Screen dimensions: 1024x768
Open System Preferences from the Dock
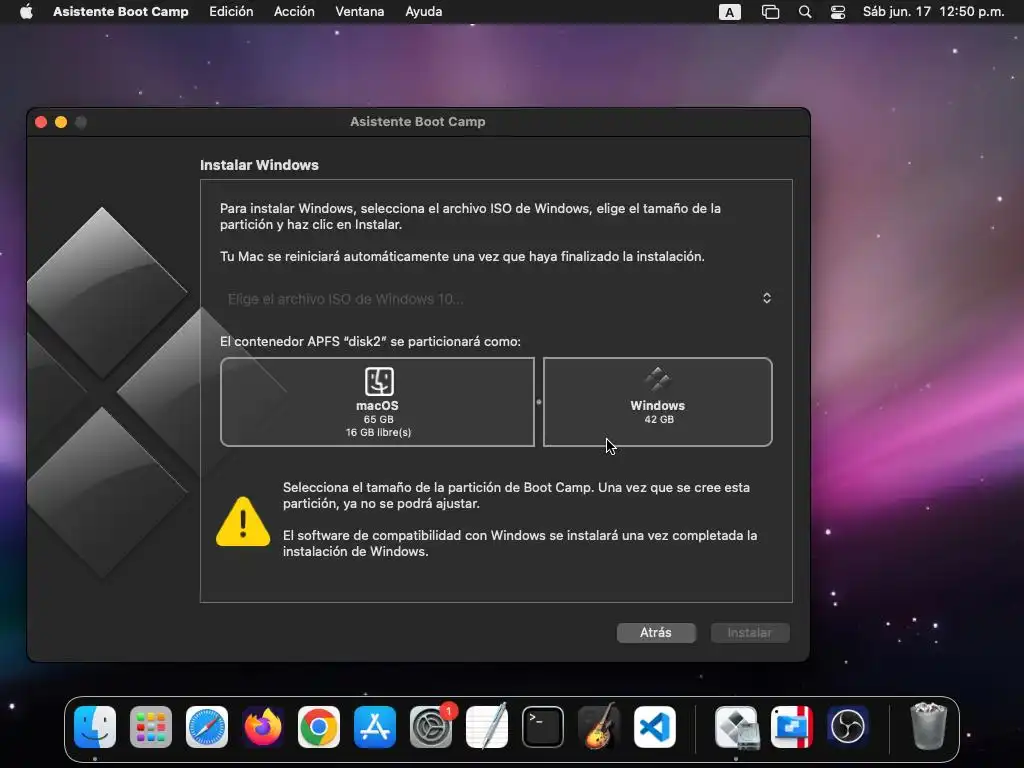431,727
